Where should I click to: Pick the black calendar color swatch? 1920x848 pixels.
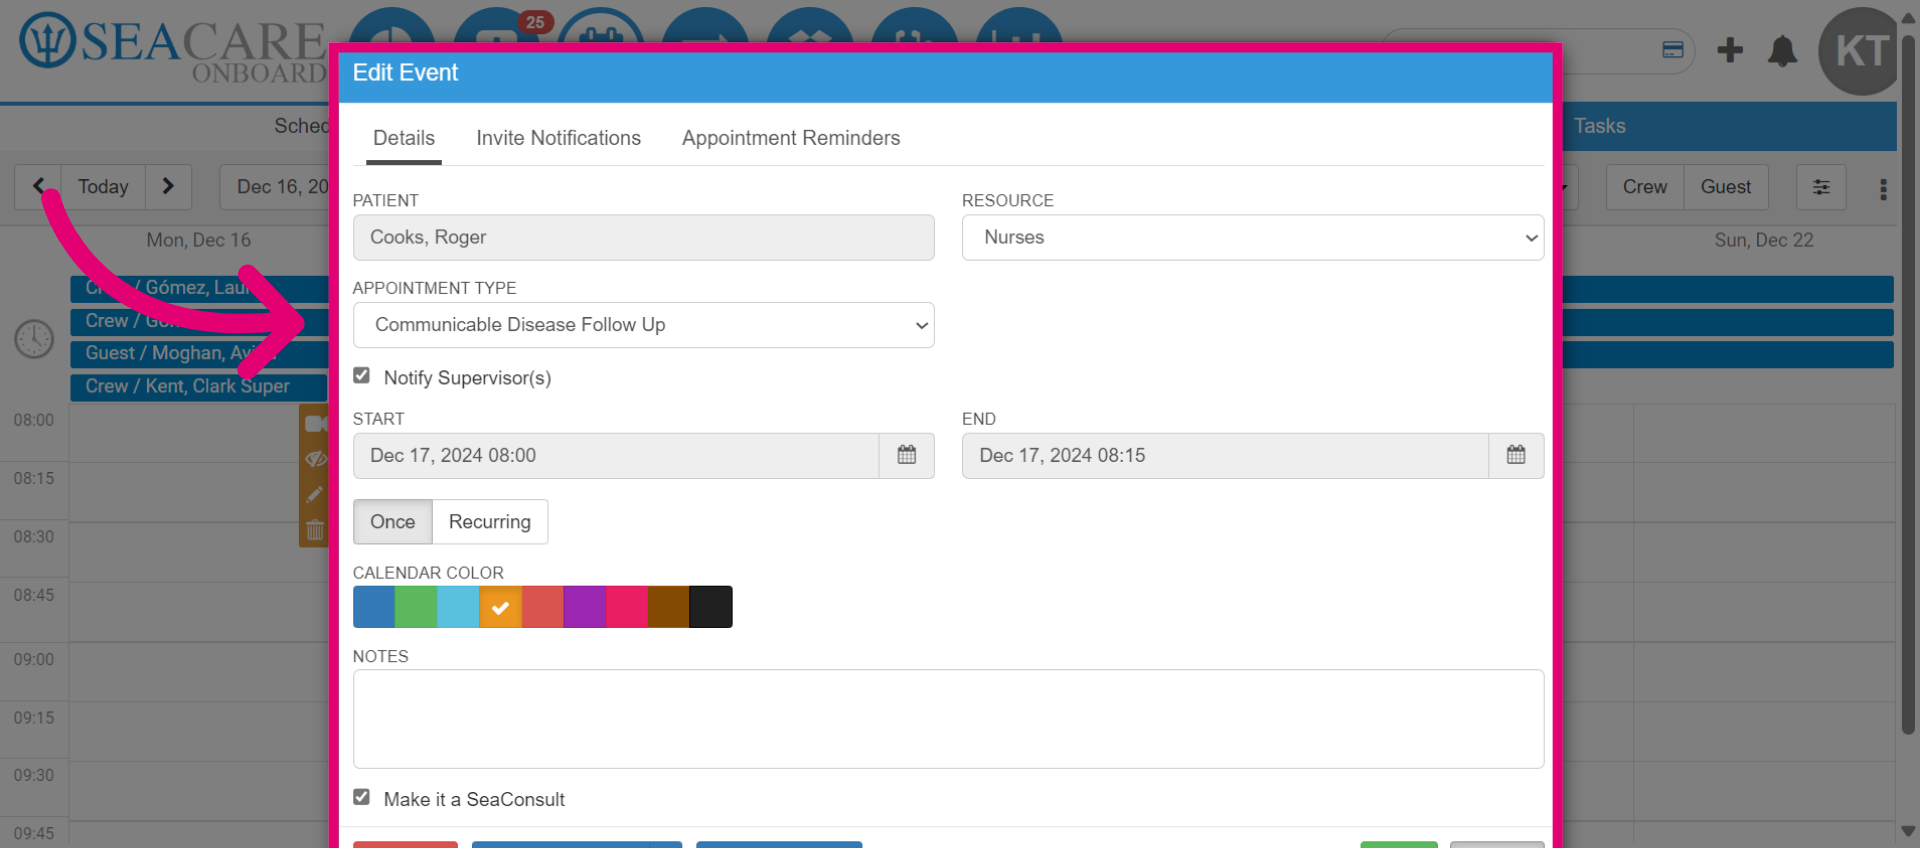point(711,607)
